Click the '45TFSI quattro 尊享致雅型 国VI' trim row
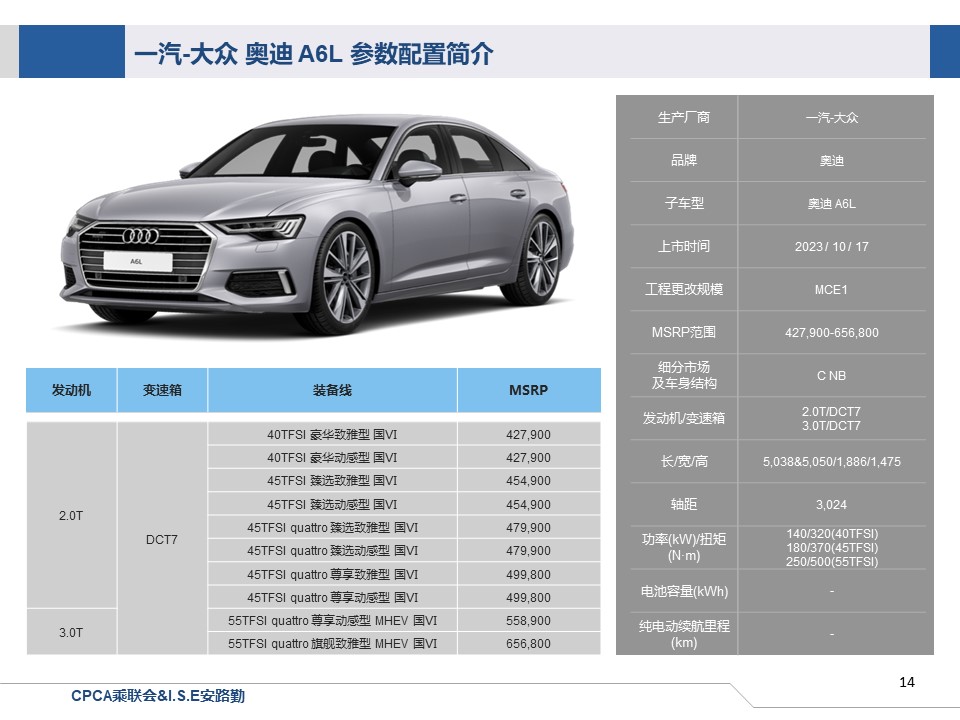Screen dimensions: 960x720 click(332, 574)
